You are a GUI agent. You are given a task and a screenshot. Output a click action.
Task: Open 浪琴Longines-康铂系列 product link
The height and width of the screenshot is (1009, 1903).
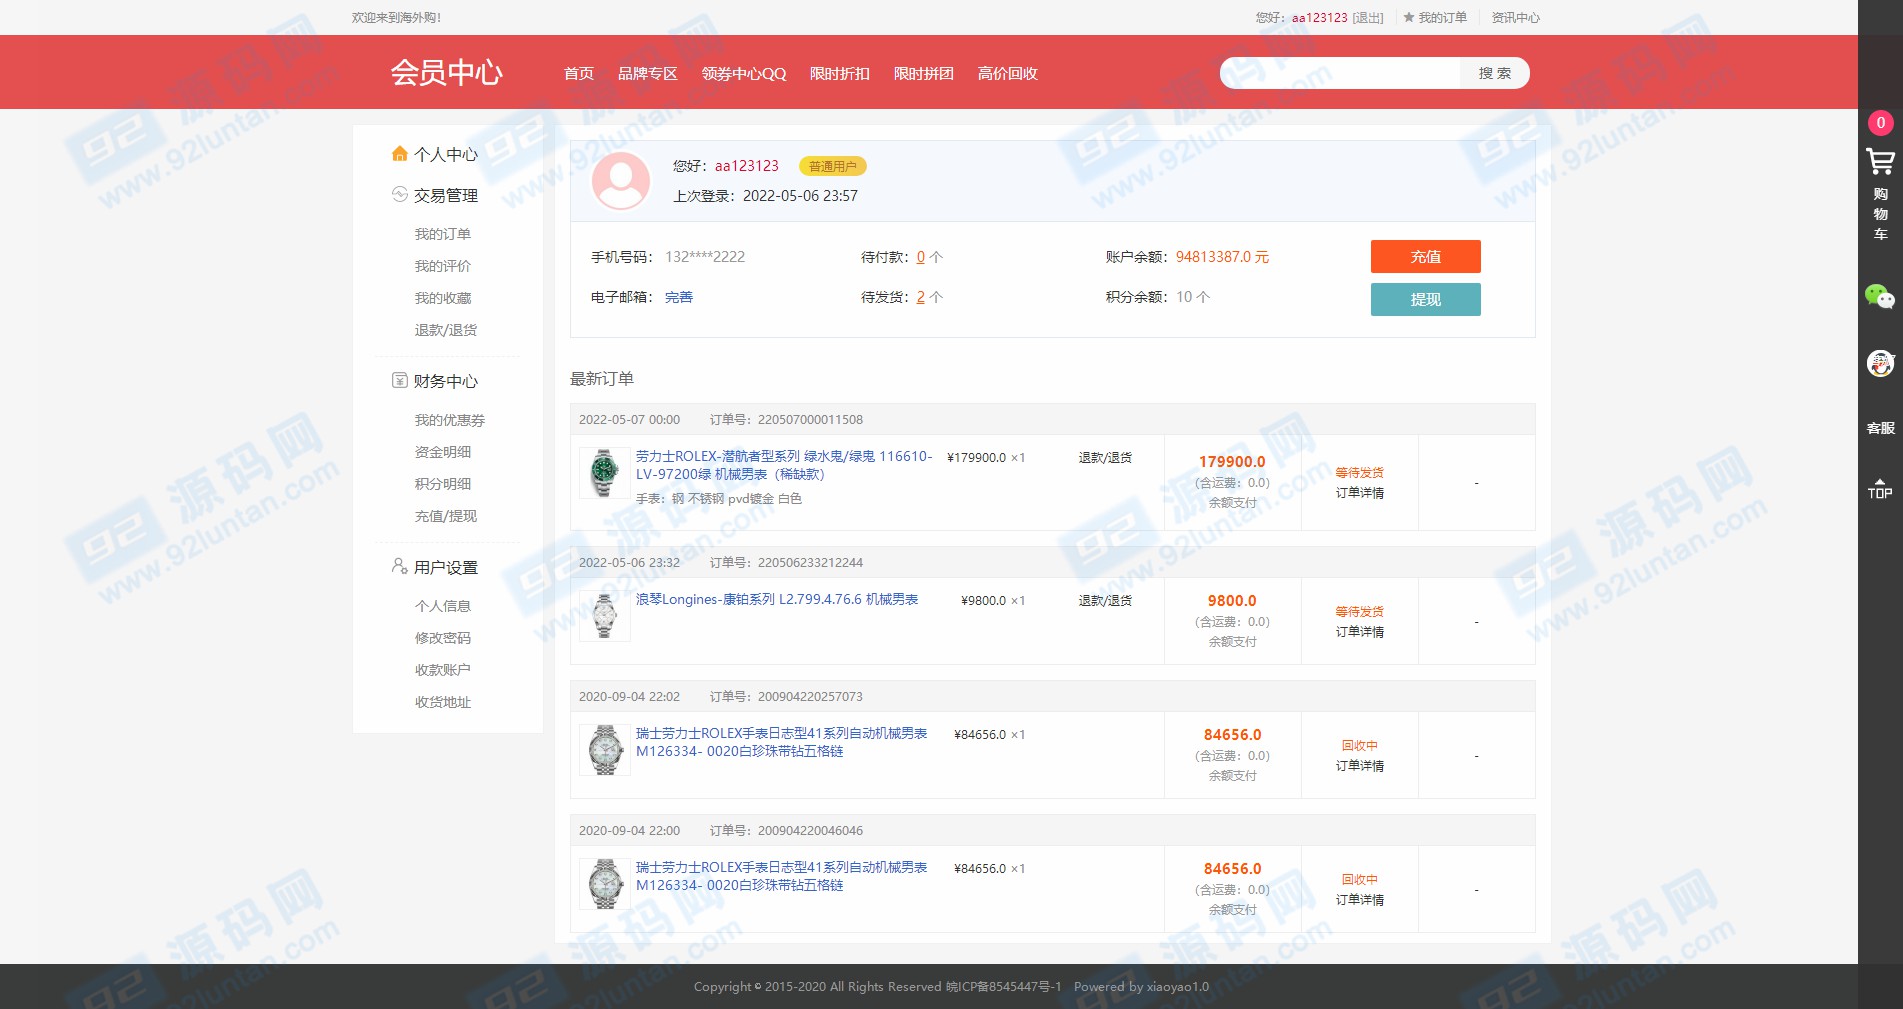point(777,600)
